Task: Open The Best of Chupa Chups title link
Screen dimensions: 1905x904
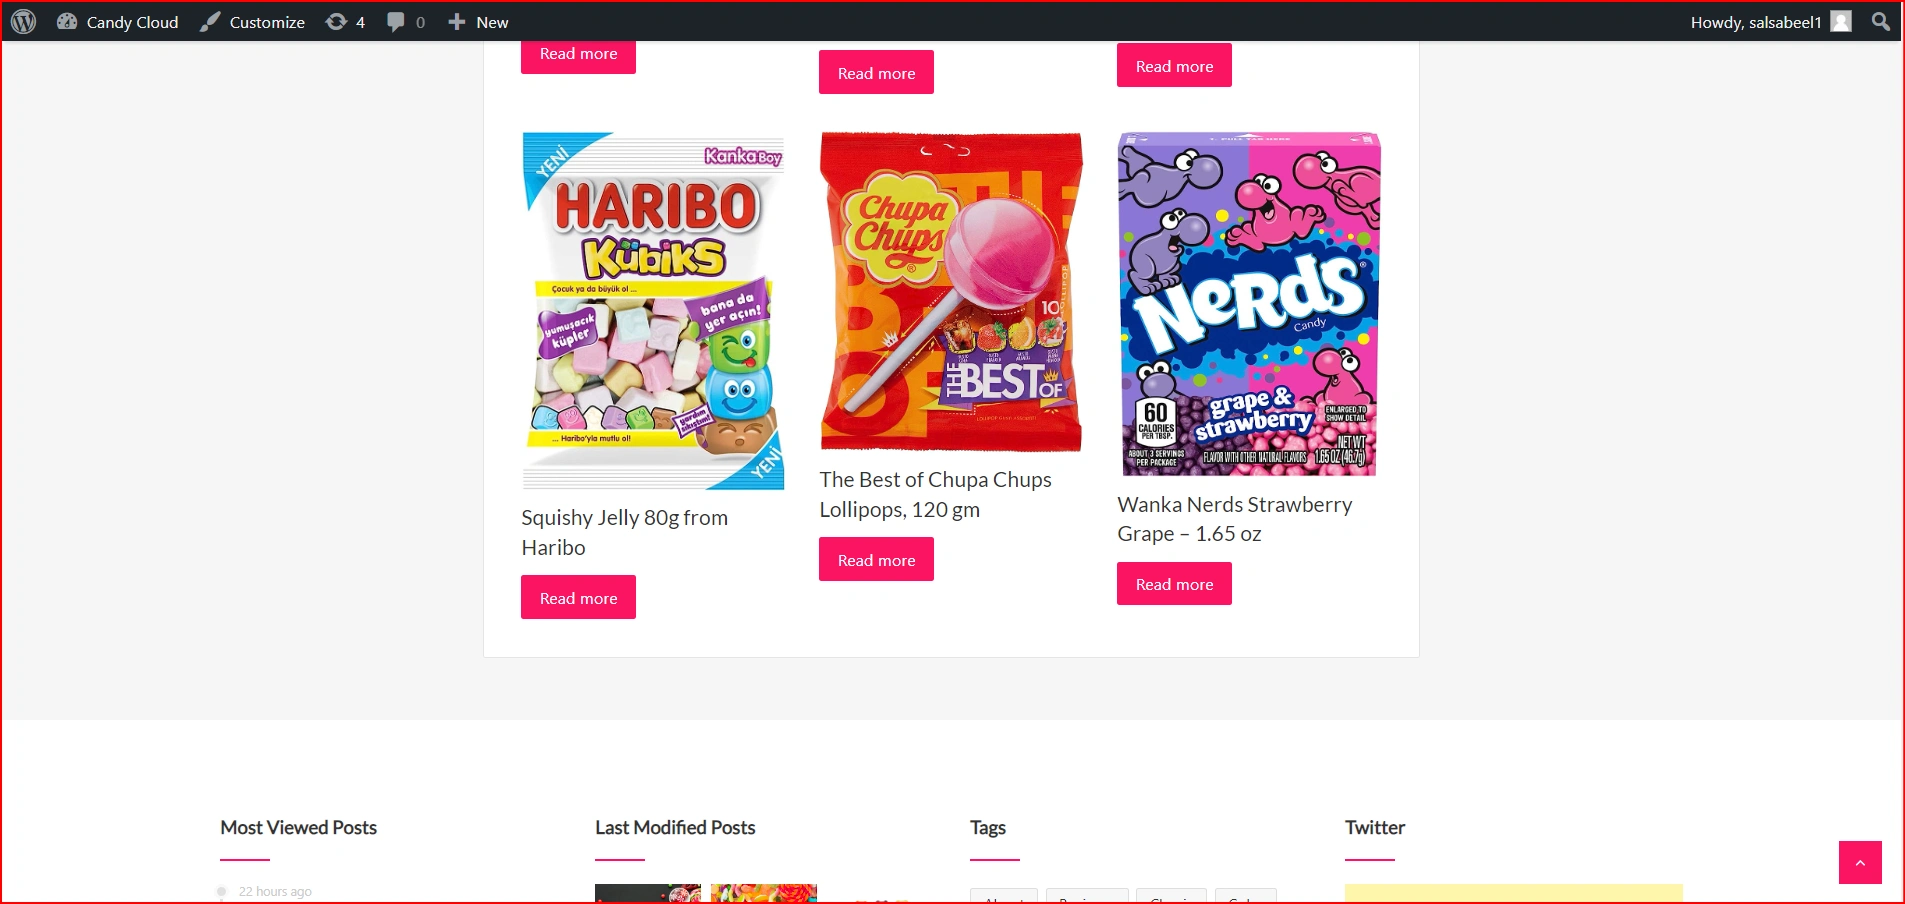Action: coord(935,494)
